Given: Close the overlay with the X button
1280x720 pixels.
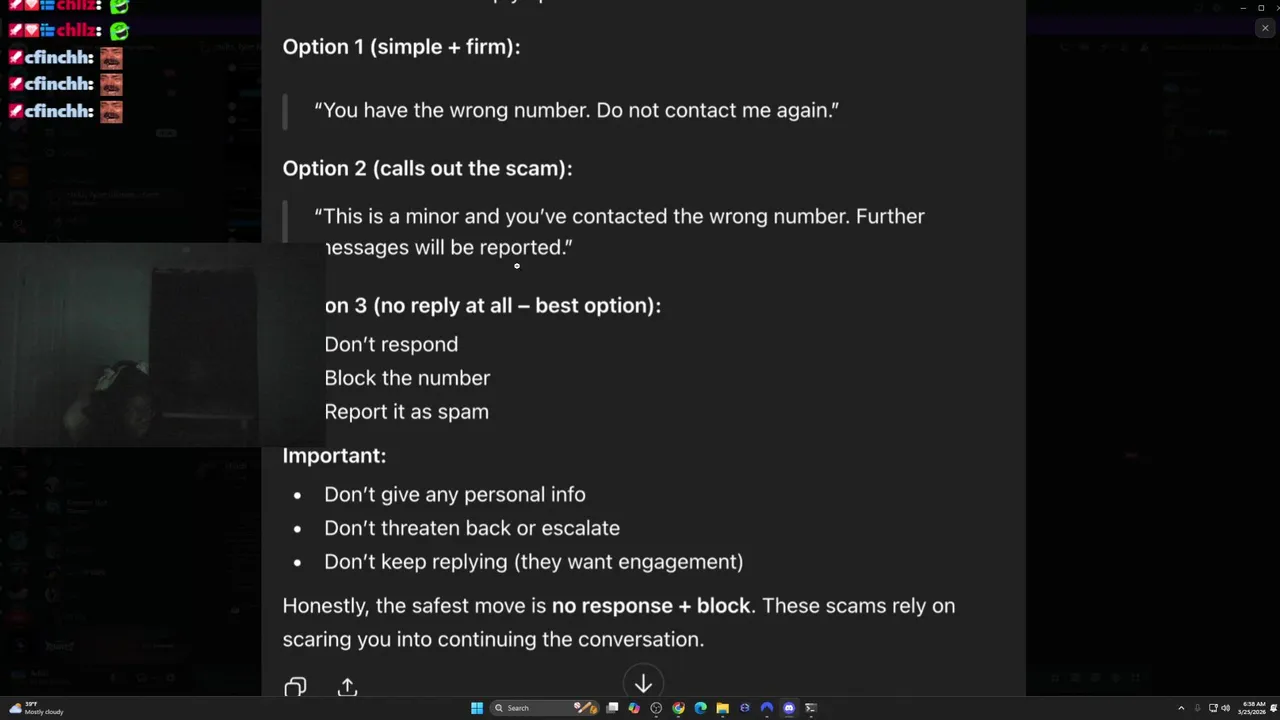Looking at the screenshot, I should click(1265, 28).
